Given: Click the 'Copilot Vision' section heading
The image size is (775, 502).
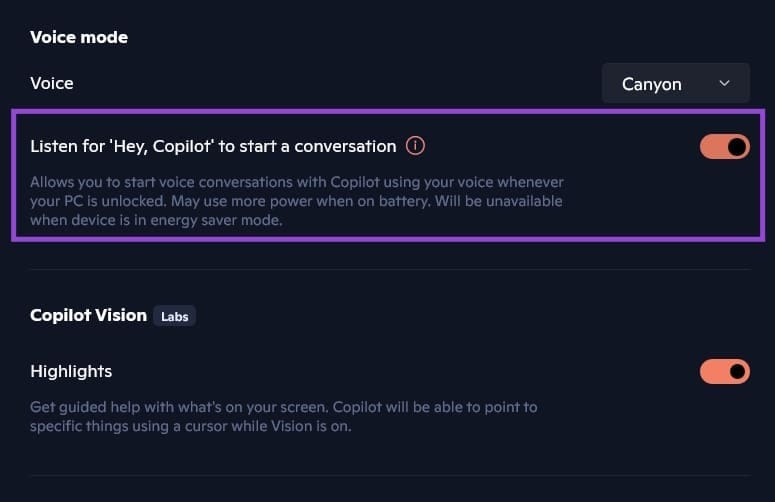Looking at the screenshot, I should (88, 315).
